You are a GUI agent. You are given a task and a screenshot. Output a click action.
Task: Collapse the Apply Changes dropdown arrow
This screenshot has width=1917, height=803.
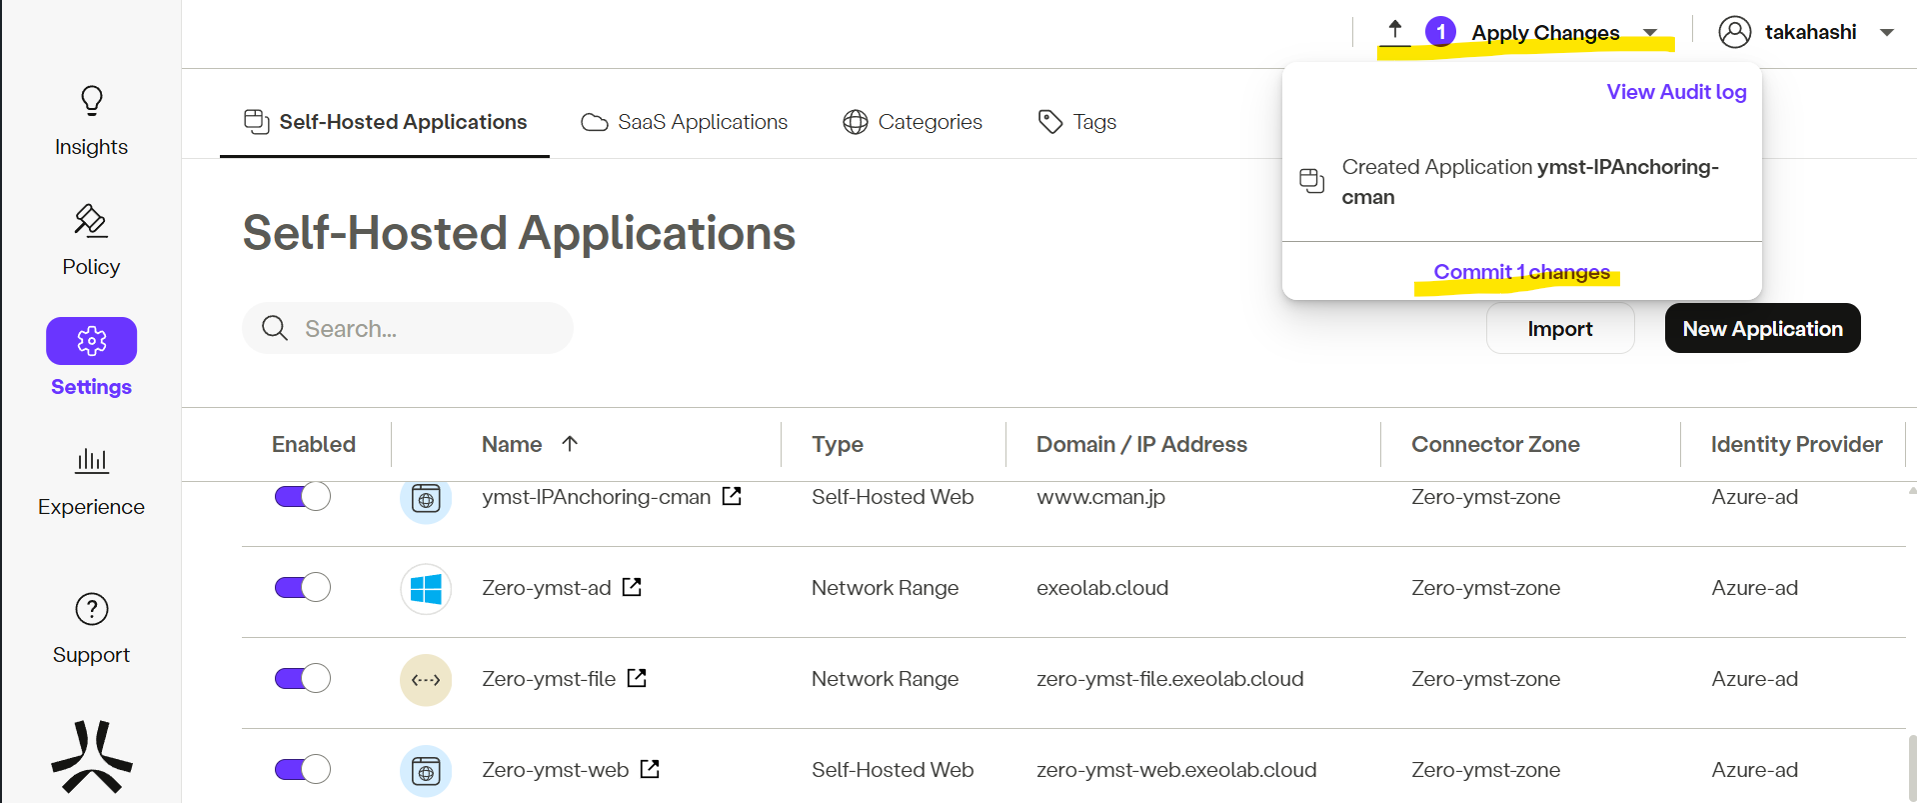click(1650, 33)
